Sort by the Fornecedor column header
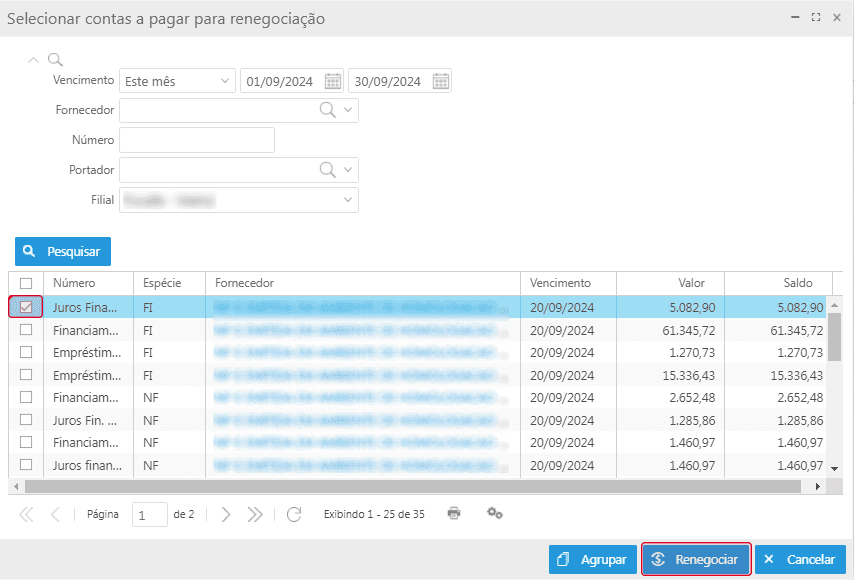The height and width of the screenshot is (580, 854). (360, 283)
